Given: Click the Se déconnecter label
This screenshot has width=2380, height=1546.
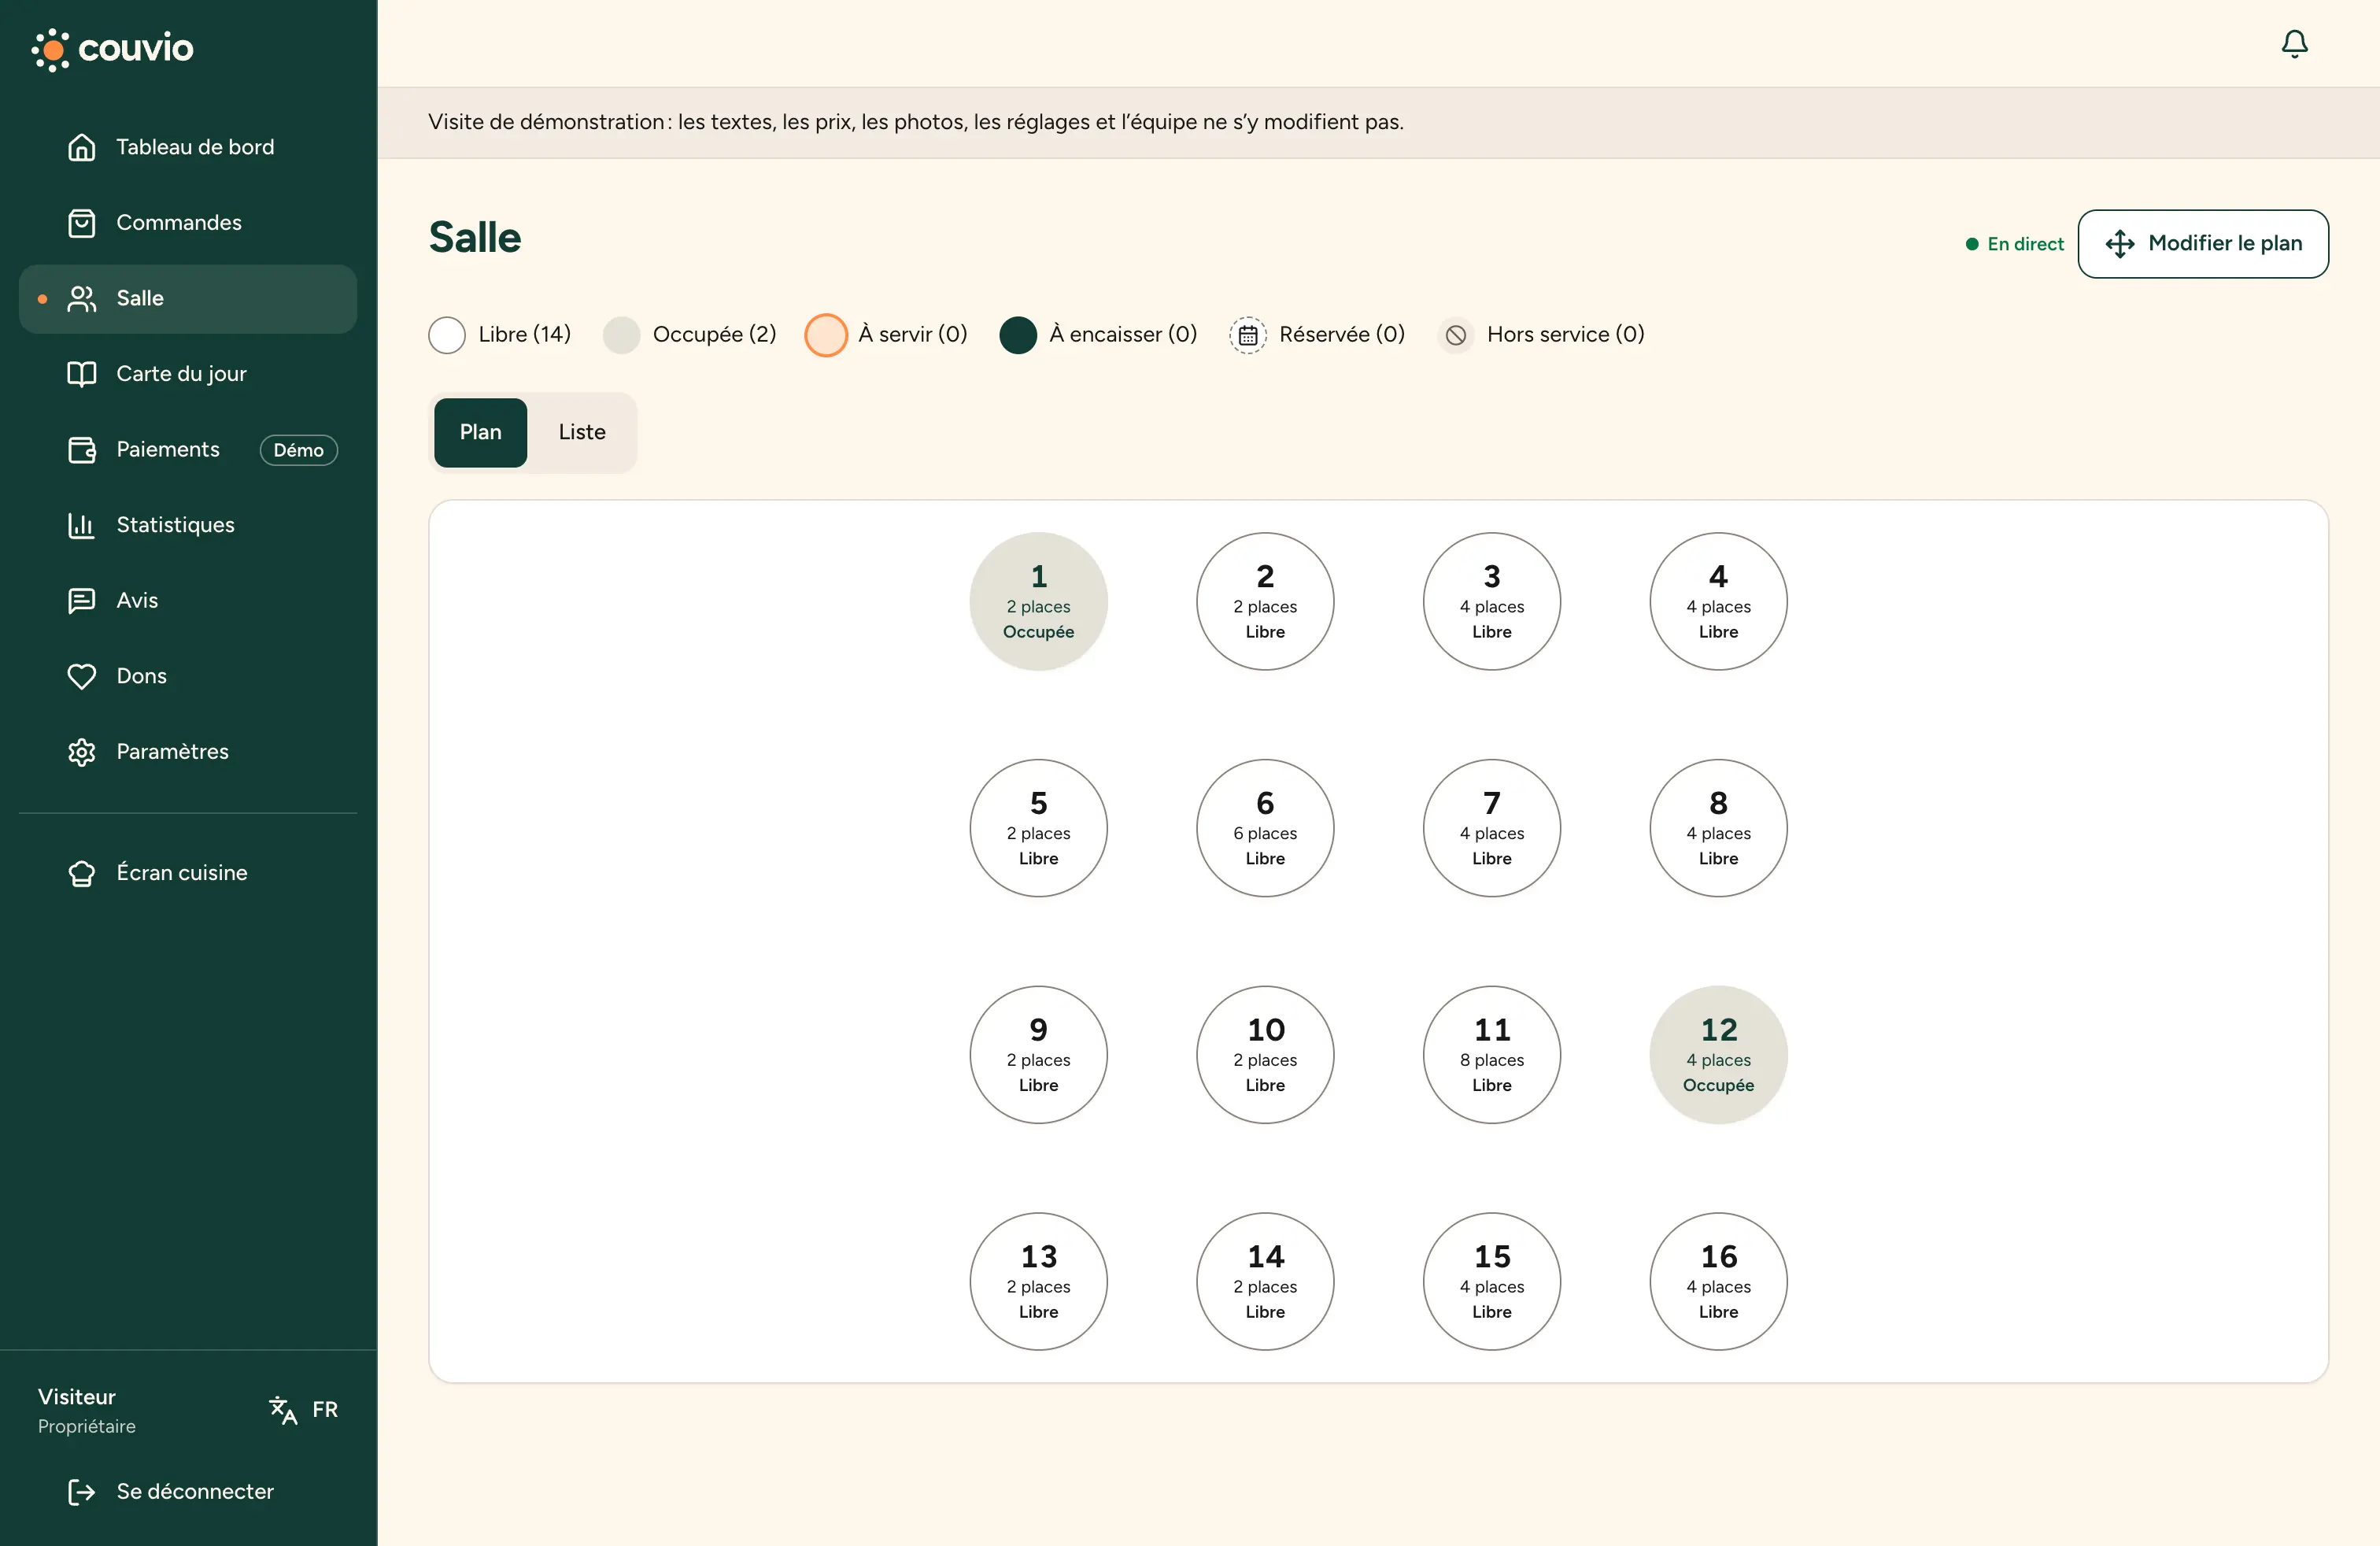Looking at the screenshot, I should point(195,1492).
